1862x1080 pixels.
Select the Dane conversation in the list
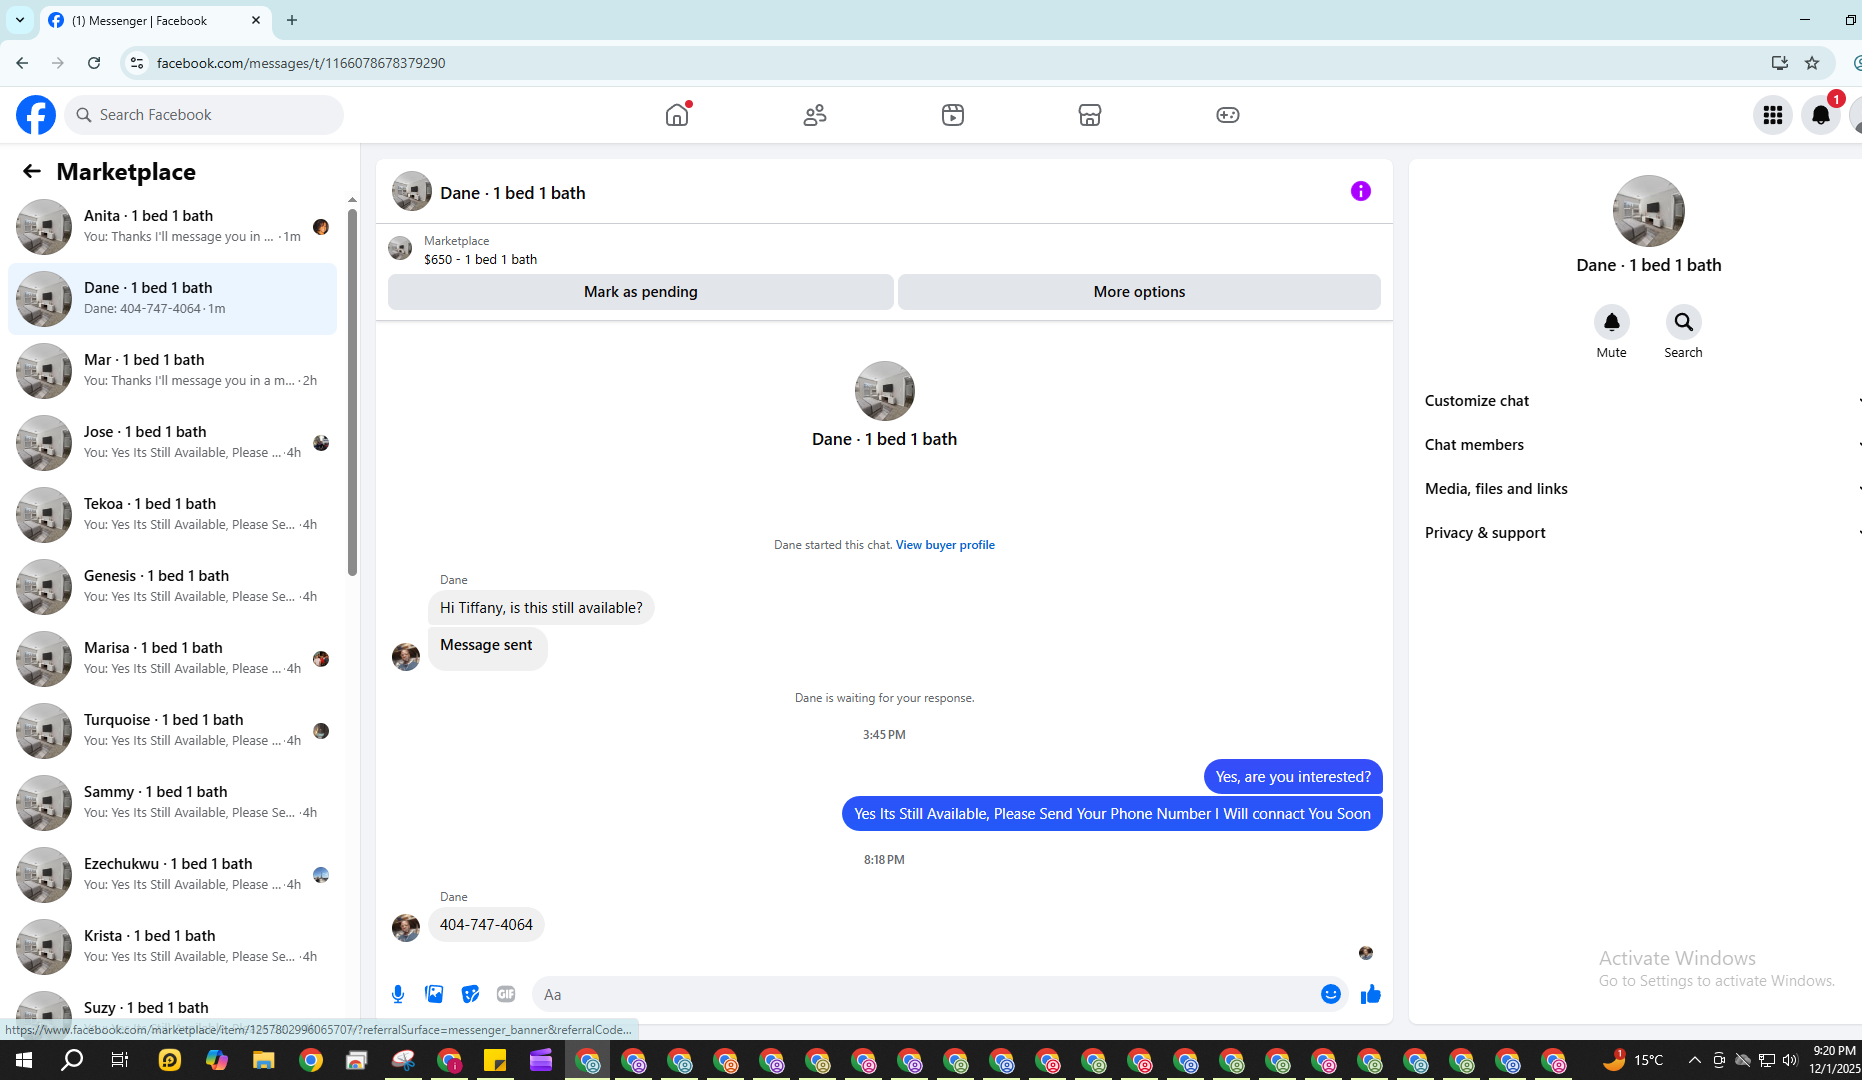[172, 299]
